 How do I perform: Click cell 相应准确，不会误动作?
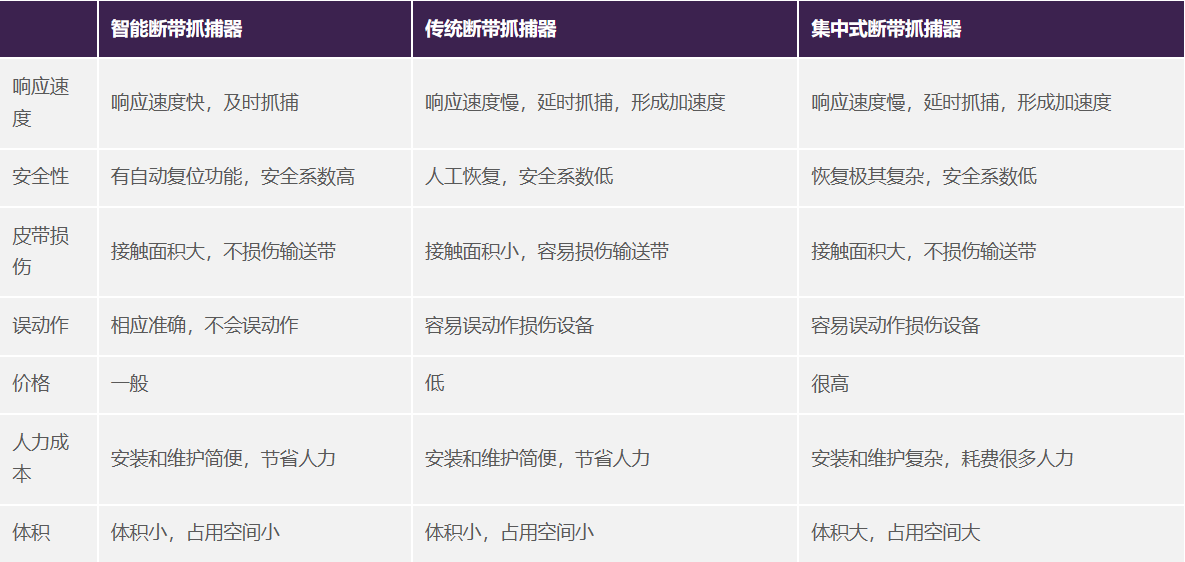255,326
